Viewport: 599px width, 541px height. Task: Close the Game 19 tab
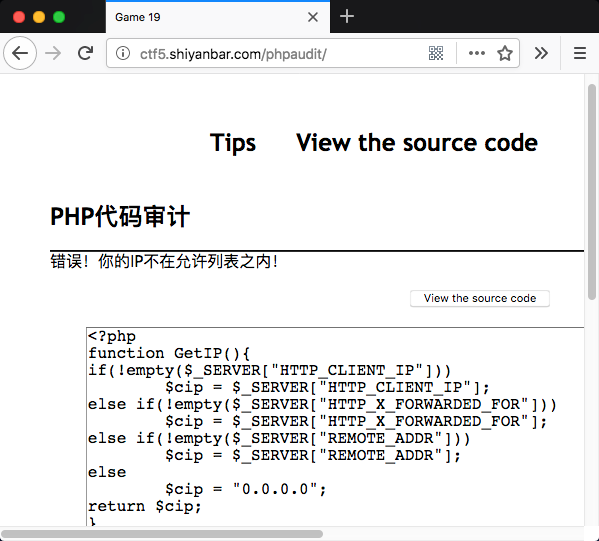coord(313,17)
